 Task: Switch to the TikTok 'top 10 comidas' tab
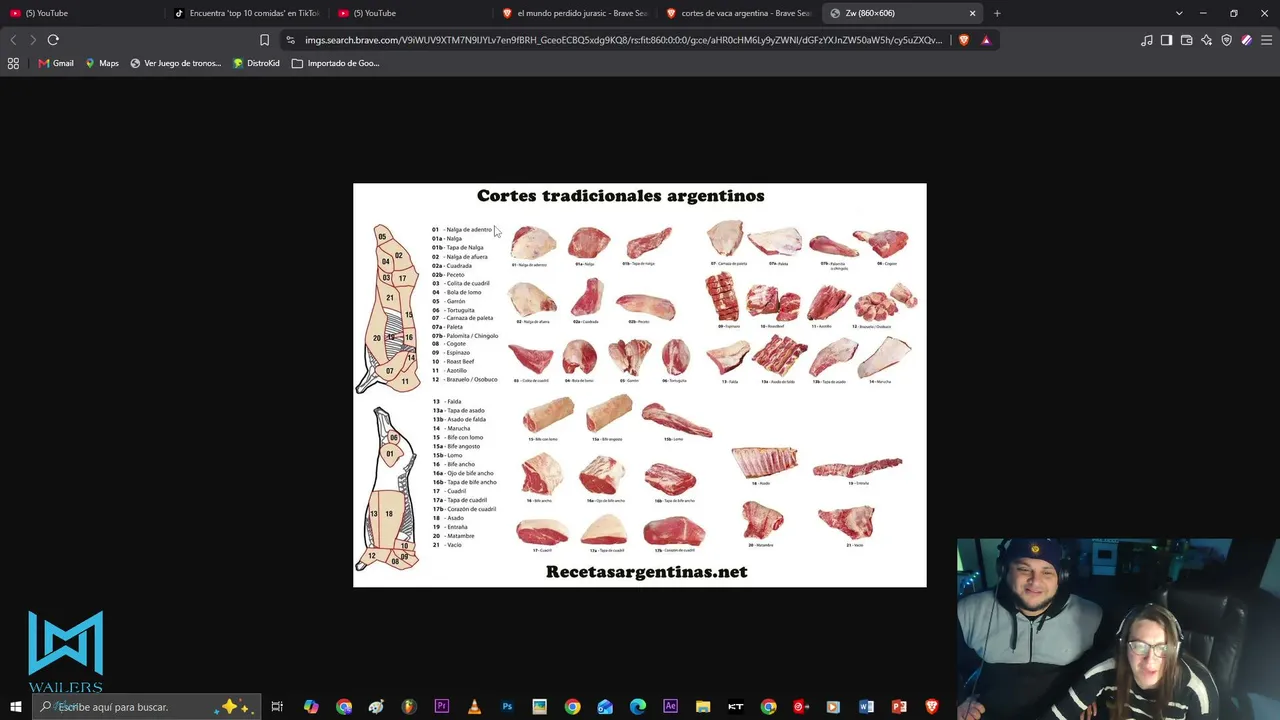[246, 13]
